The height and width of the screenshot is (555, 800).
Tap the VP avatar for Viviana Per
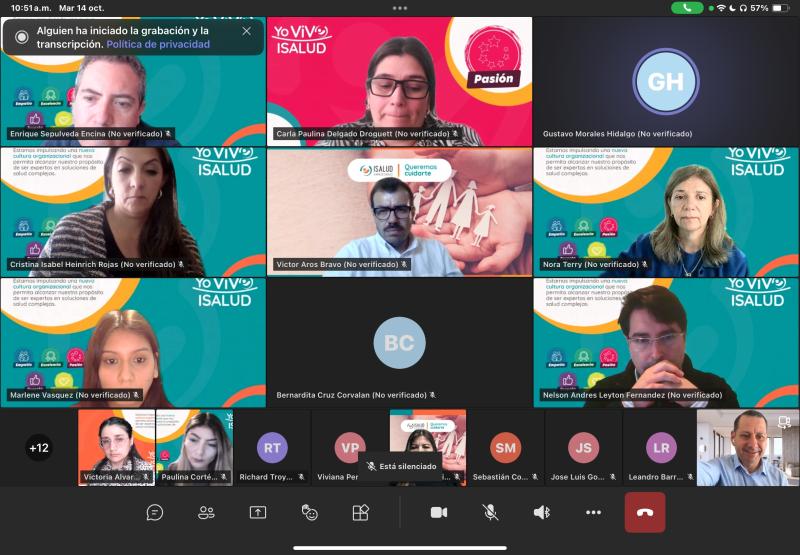[350, 447]
